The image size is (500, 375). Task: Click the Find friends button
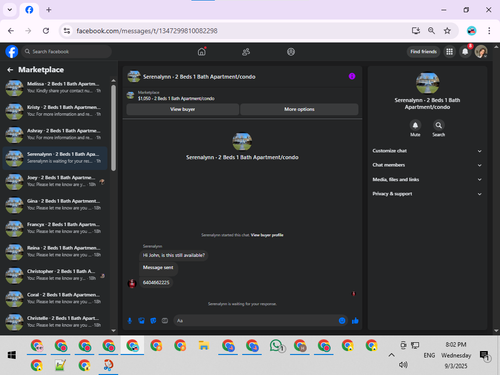(423, 52)
